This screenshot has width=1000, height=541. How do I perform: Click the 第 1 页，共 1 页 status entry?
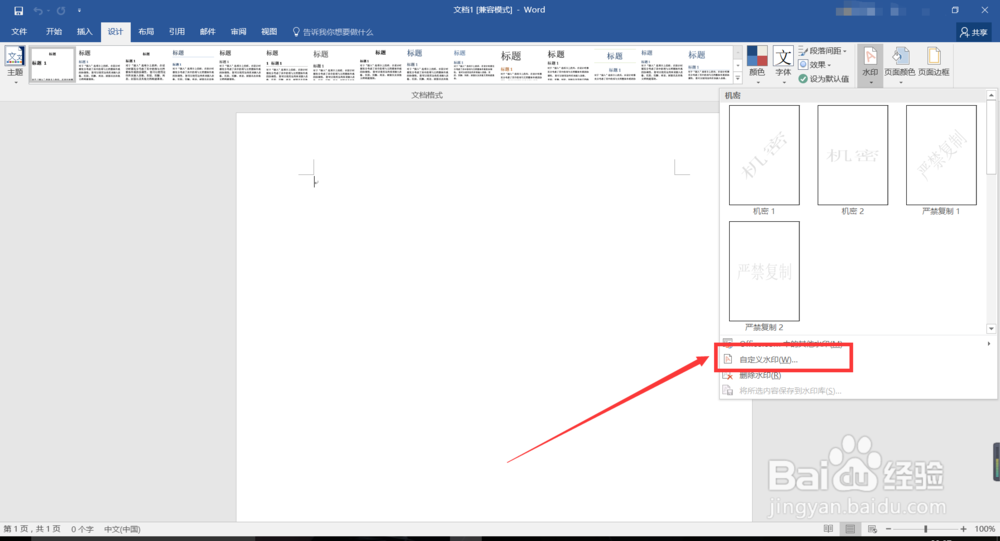pos(32,529)
